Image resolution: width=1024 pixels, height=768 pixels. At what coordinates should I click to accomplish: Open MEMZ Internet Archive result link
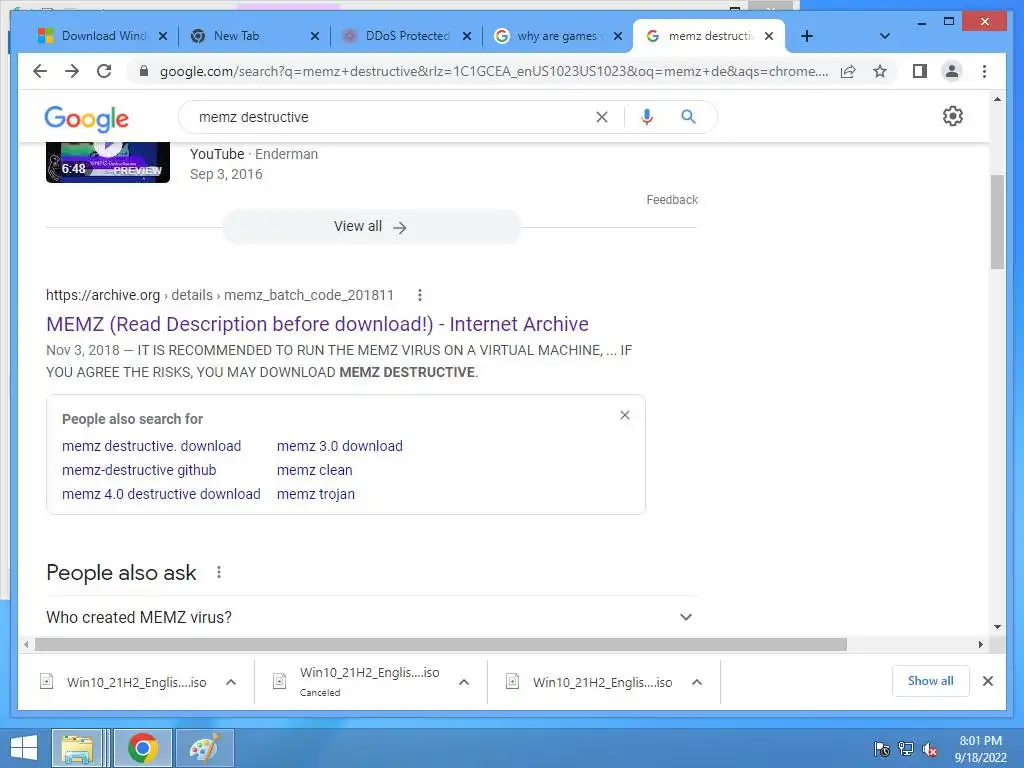(x=317, y=324)
